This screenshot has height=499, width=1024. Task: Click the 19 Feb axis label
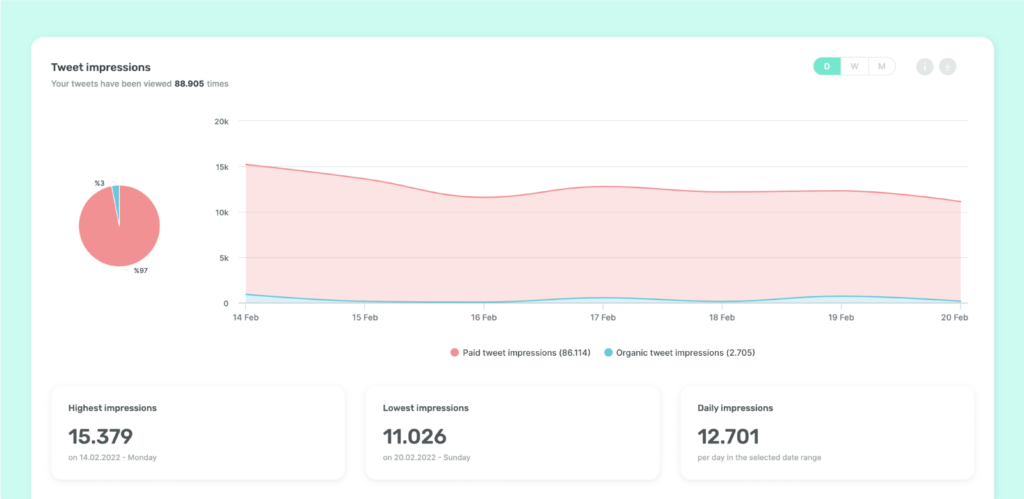coord(841,317)
